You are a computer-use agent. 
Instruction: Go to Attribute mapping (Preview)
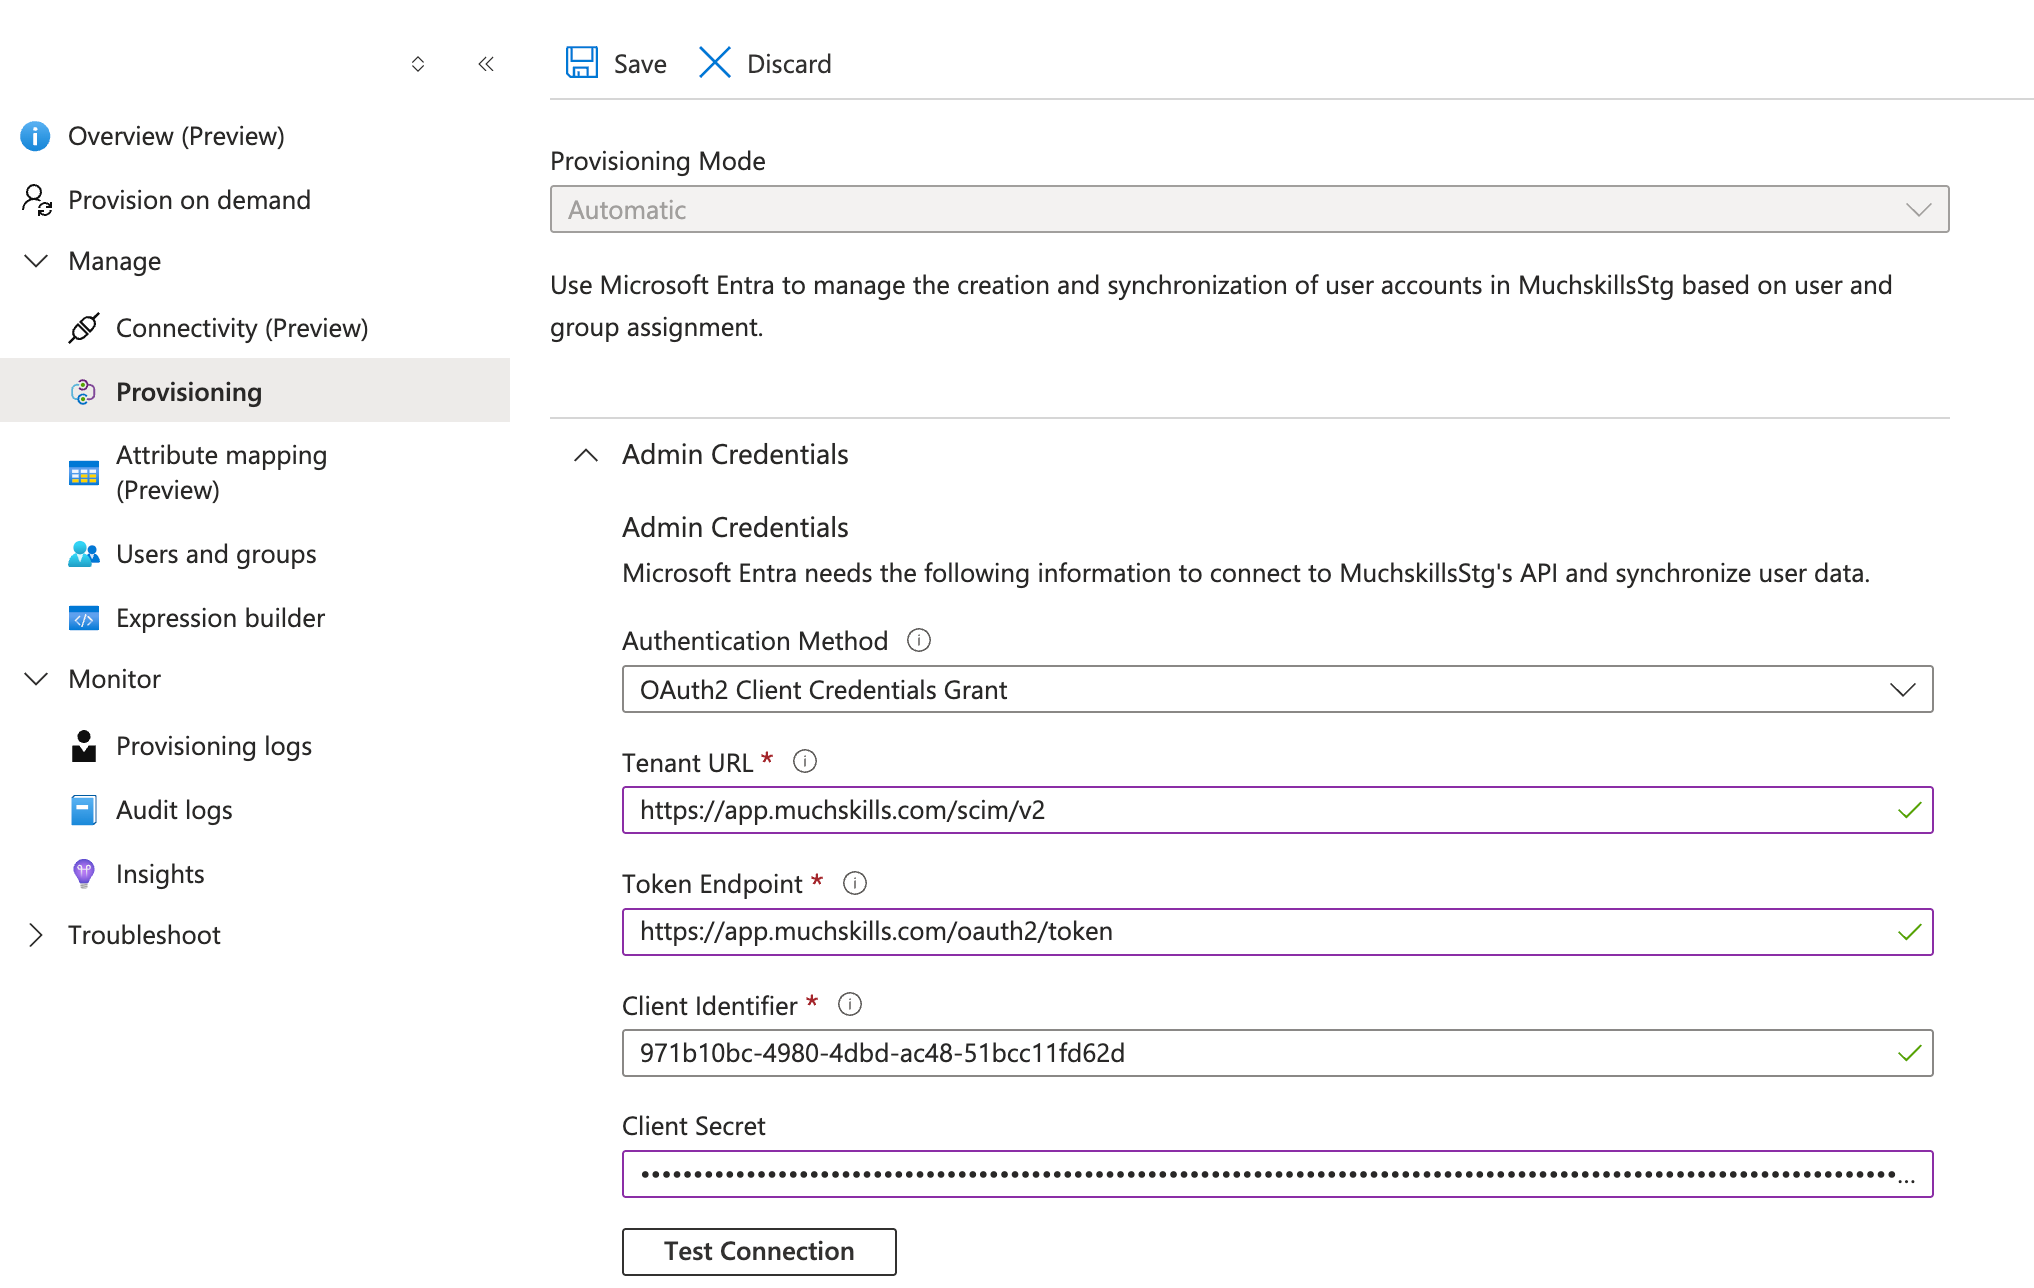[221, 472]
